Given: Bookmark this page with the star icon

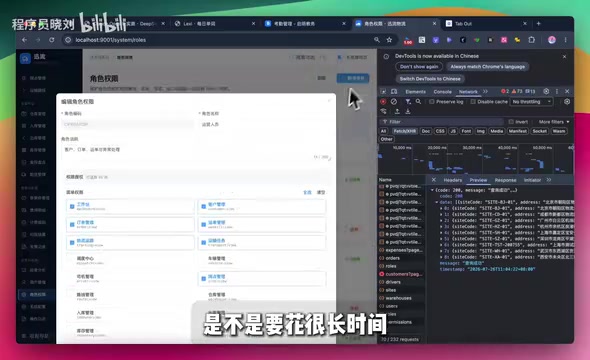Looking at the screenshot, I should (x=389, y=40).
